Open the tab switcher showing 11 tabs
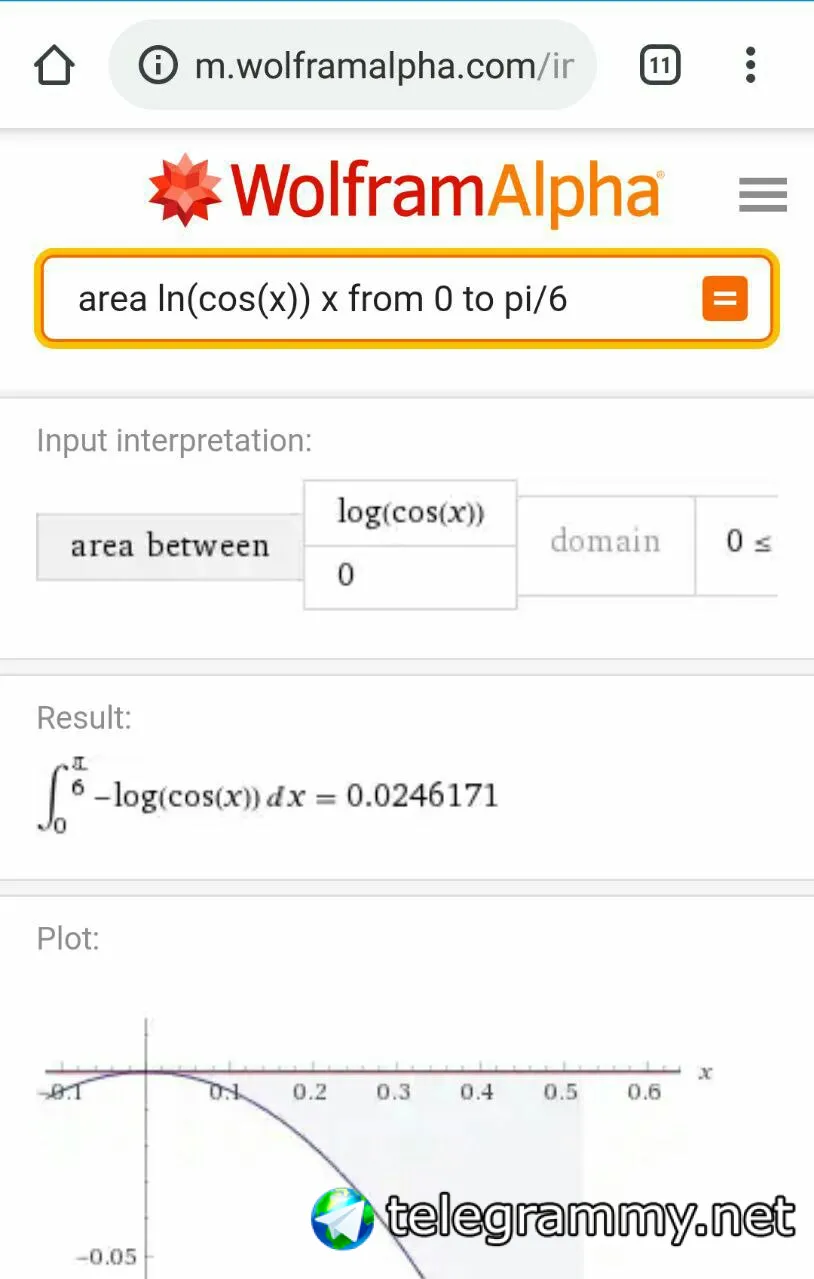814x1279 pixels. tap(659, 66)
